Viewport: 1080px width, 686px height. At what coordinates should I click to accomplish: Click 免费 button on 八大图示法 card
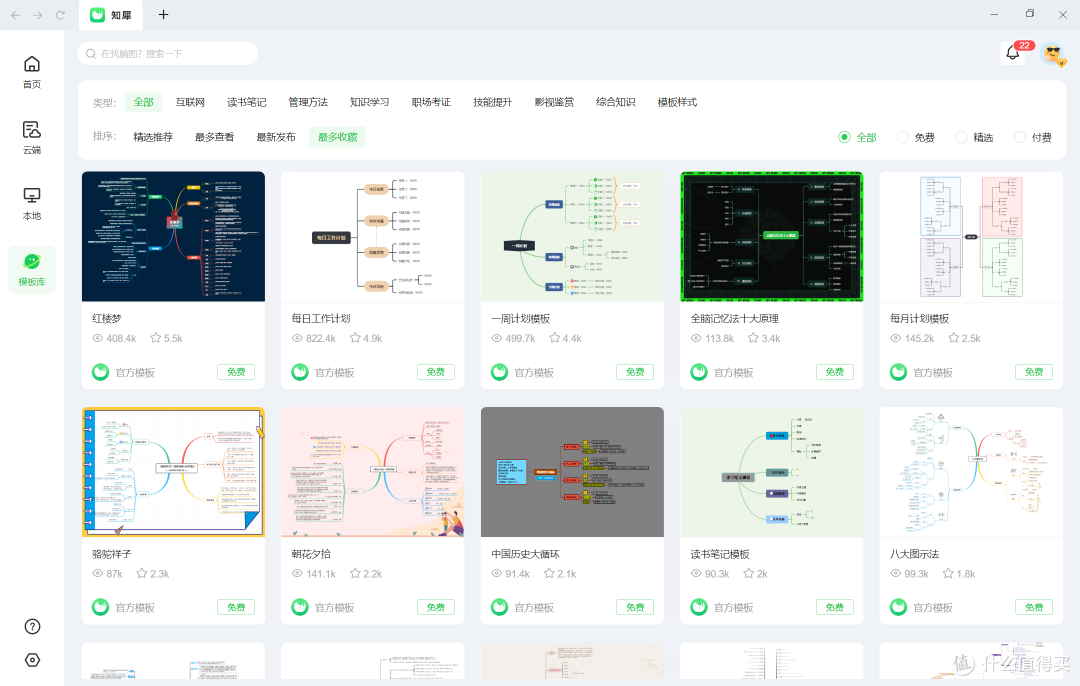coord(1034,607)
